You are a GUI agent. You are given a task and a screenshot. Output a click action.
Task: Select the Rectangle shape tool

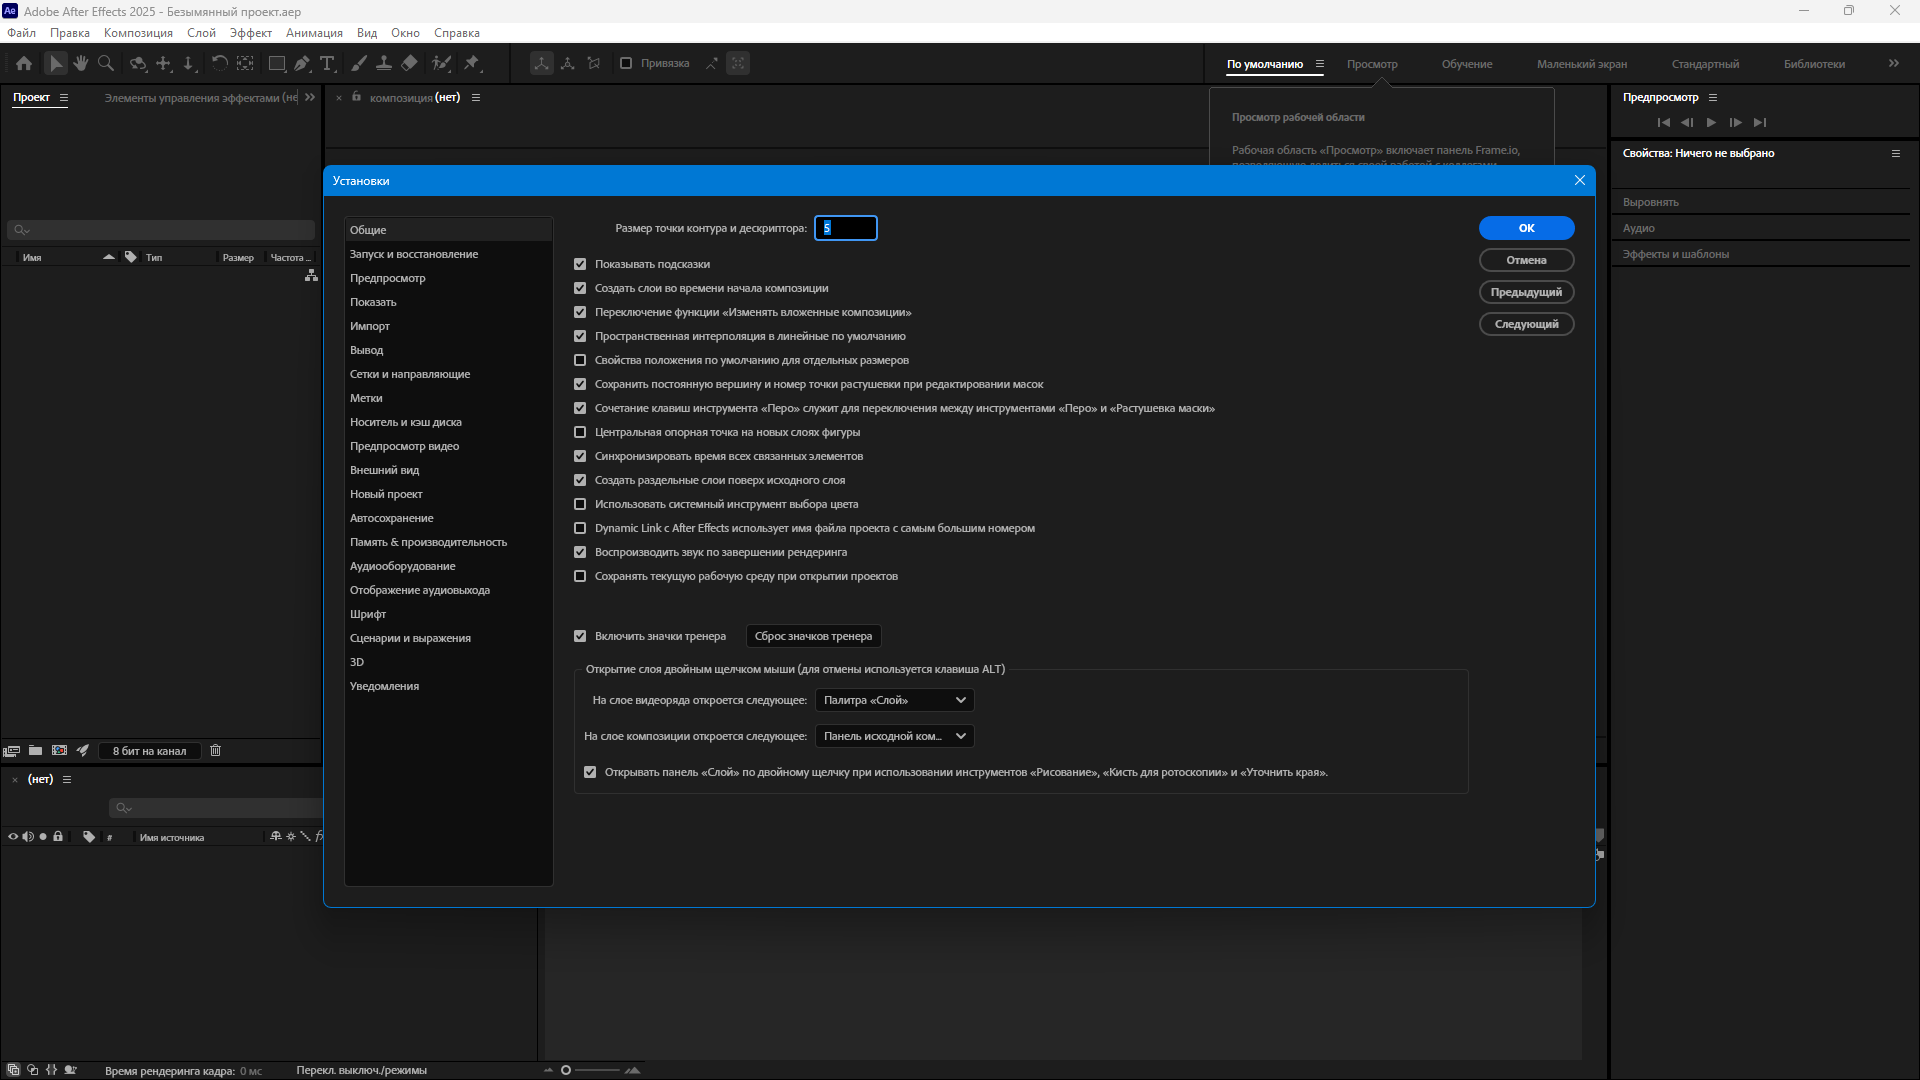(277, 63)
